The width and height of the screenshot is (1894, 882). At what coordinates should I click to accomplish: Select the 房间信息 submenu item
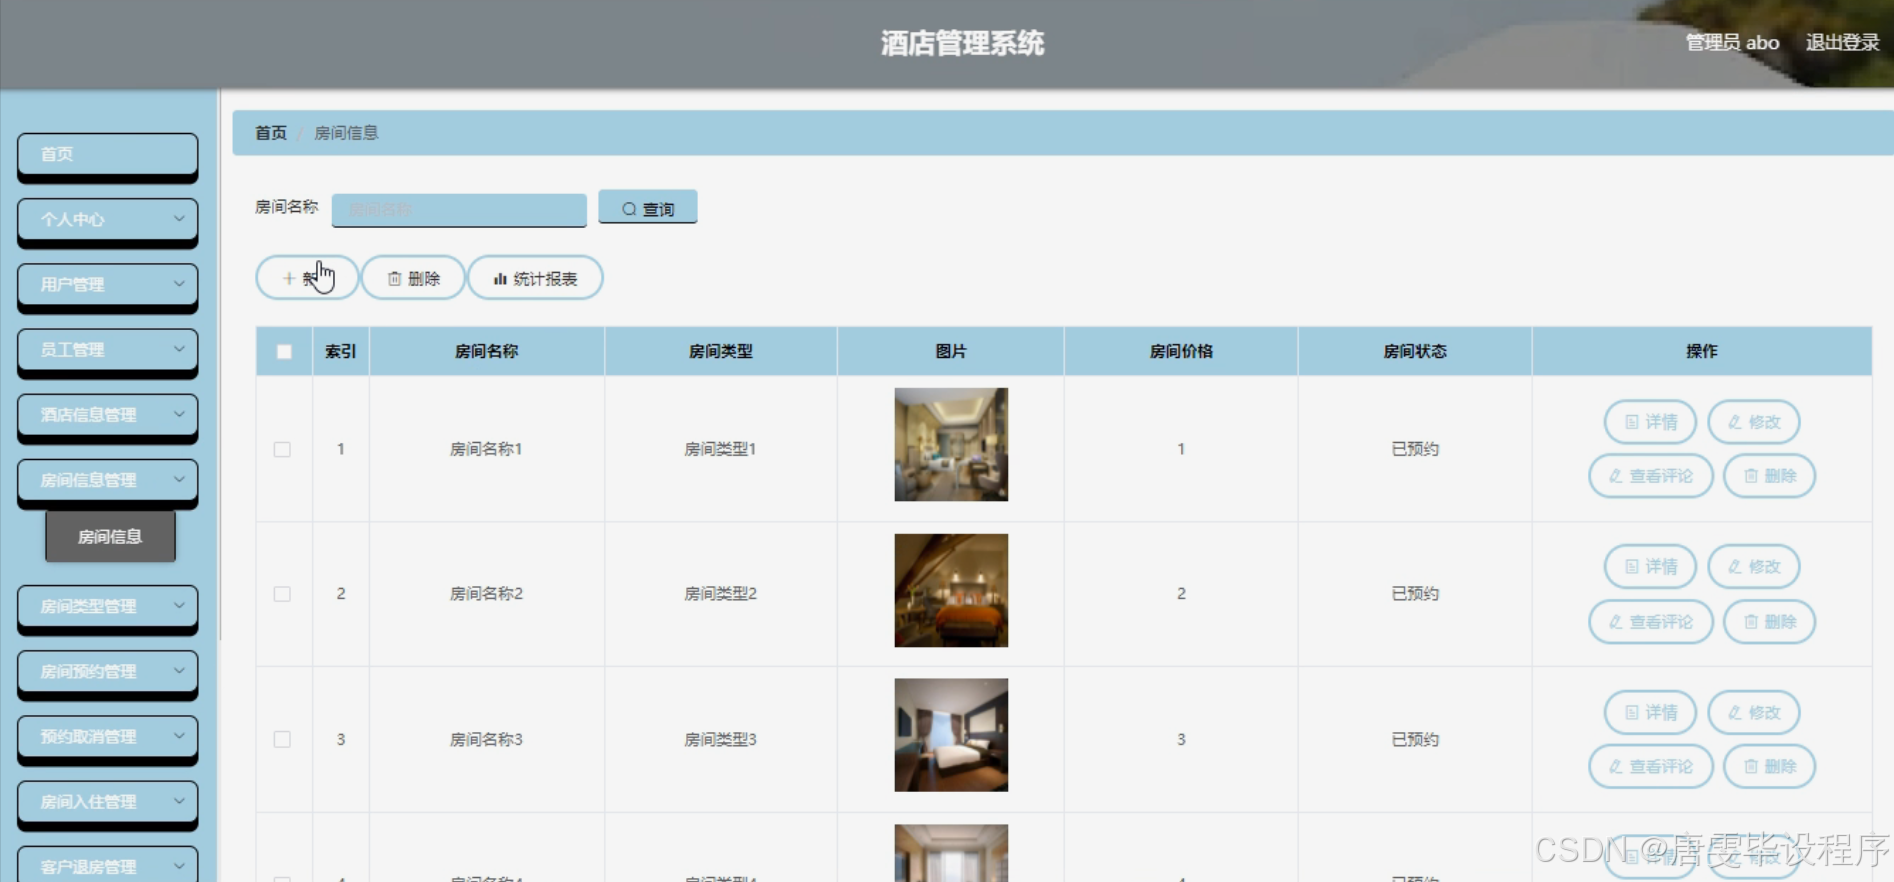[x=110, y=537]
